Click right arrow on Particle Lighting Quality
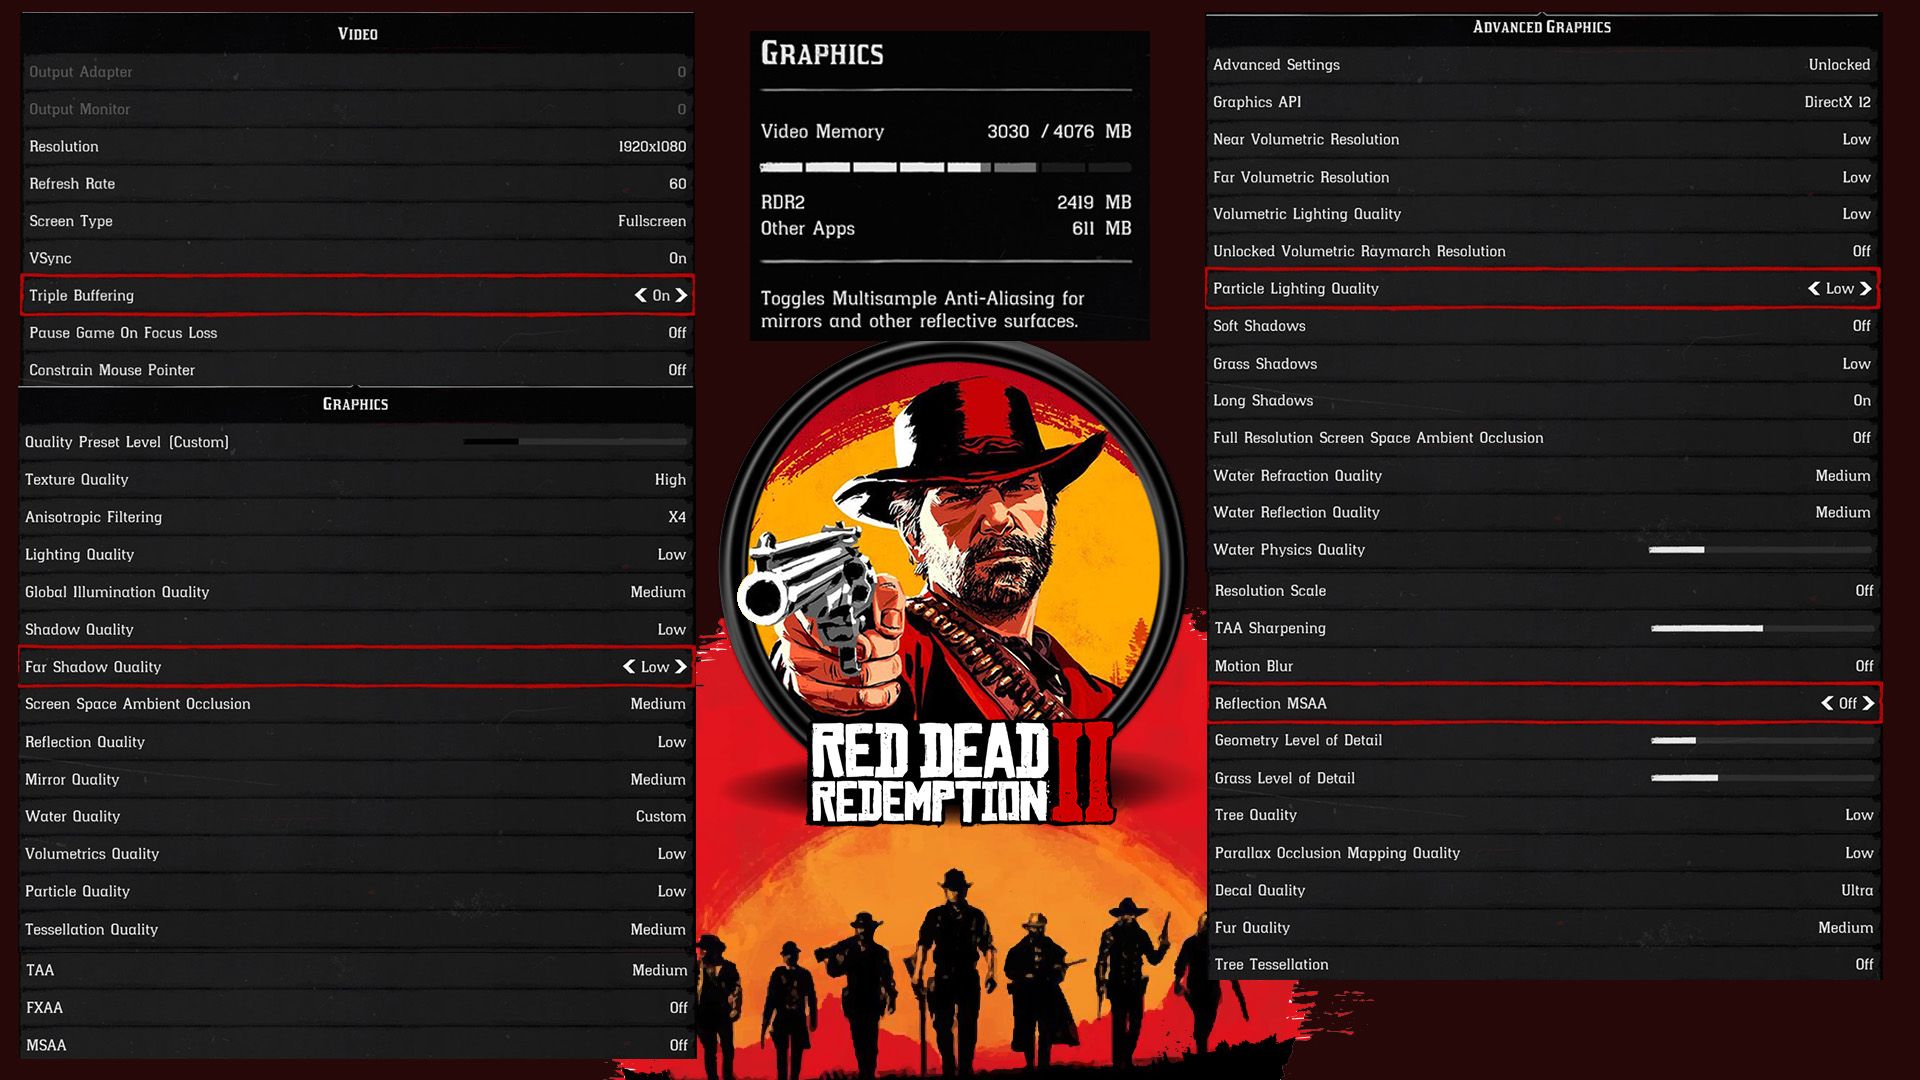Image resolution: width=1920 pixels, height=1080 pixels. (x=1865, y=289)
